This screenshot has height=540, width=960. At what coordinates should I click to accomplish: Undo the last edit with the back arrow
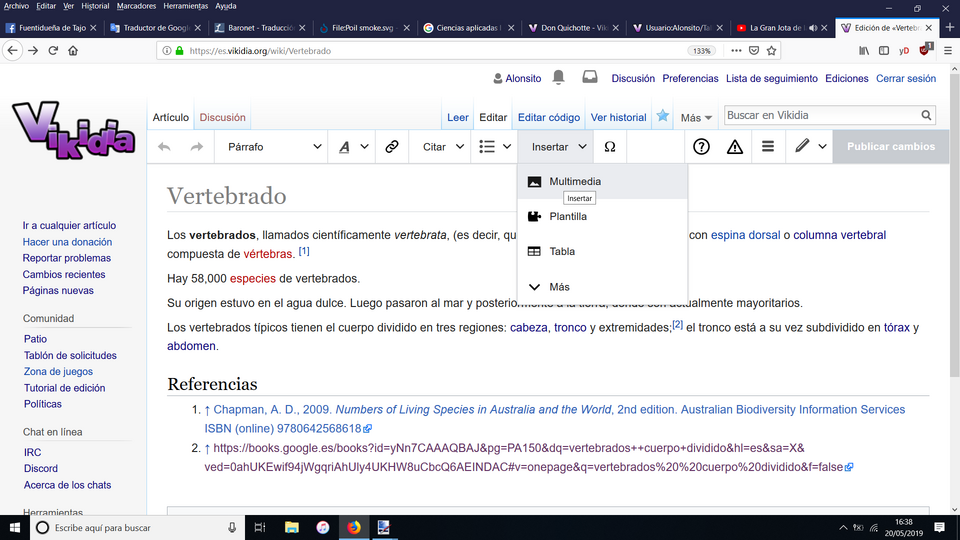164,147
